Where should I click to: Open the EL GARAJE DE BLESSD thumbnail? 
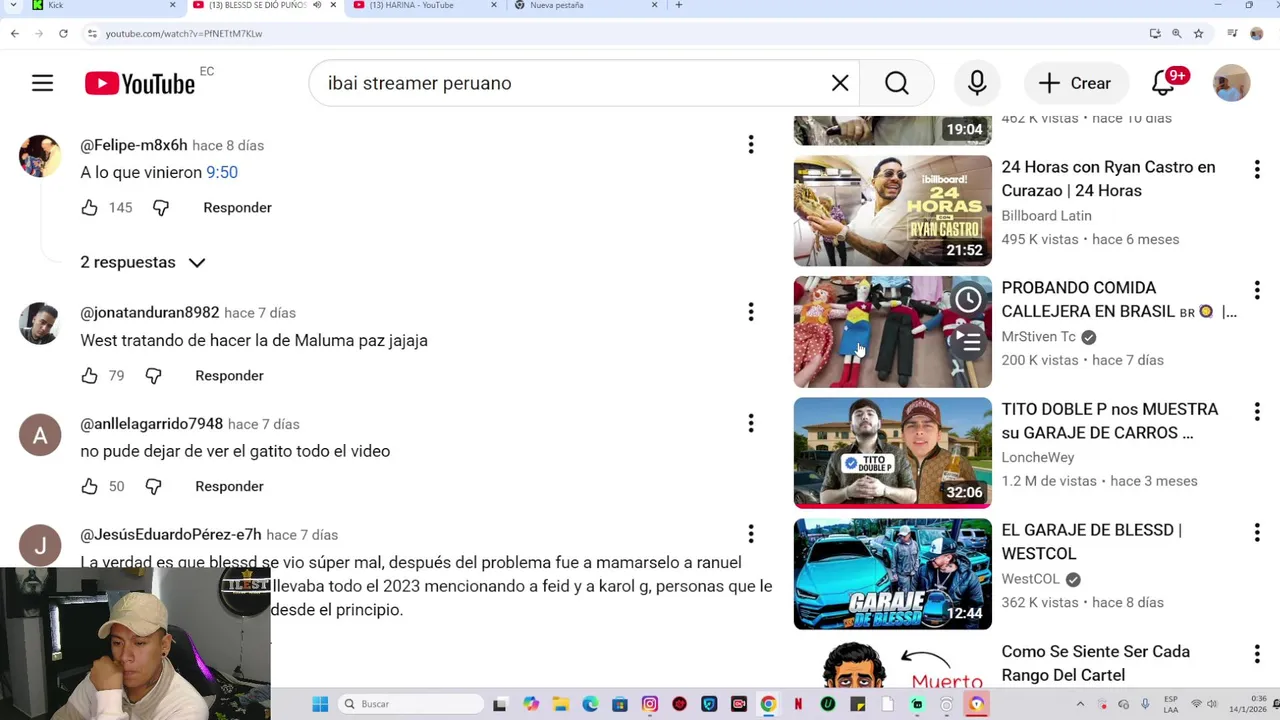(x=893, y=574)
